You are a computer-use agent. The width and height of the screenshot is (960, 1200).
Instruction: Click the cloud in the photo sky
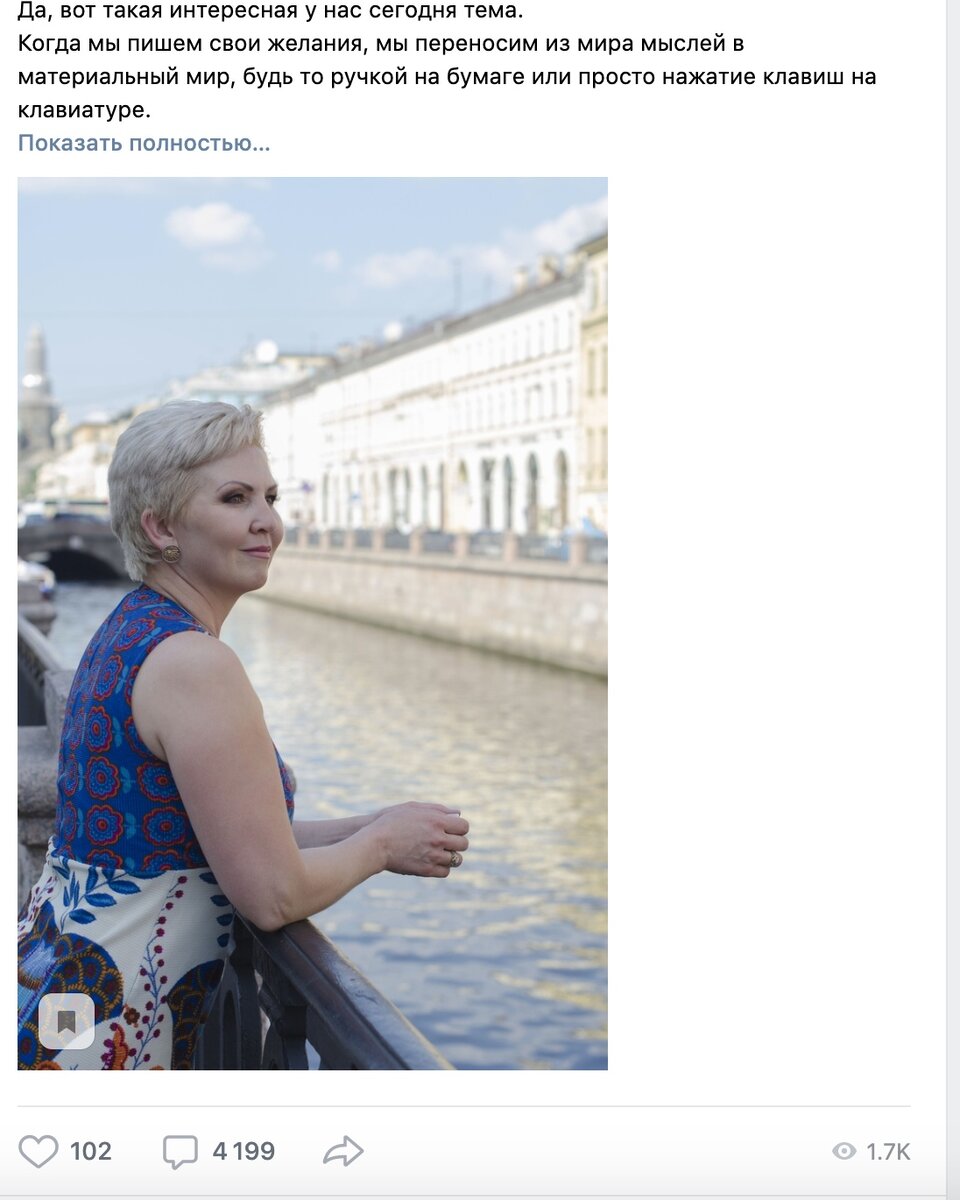(x=212, y=226)
